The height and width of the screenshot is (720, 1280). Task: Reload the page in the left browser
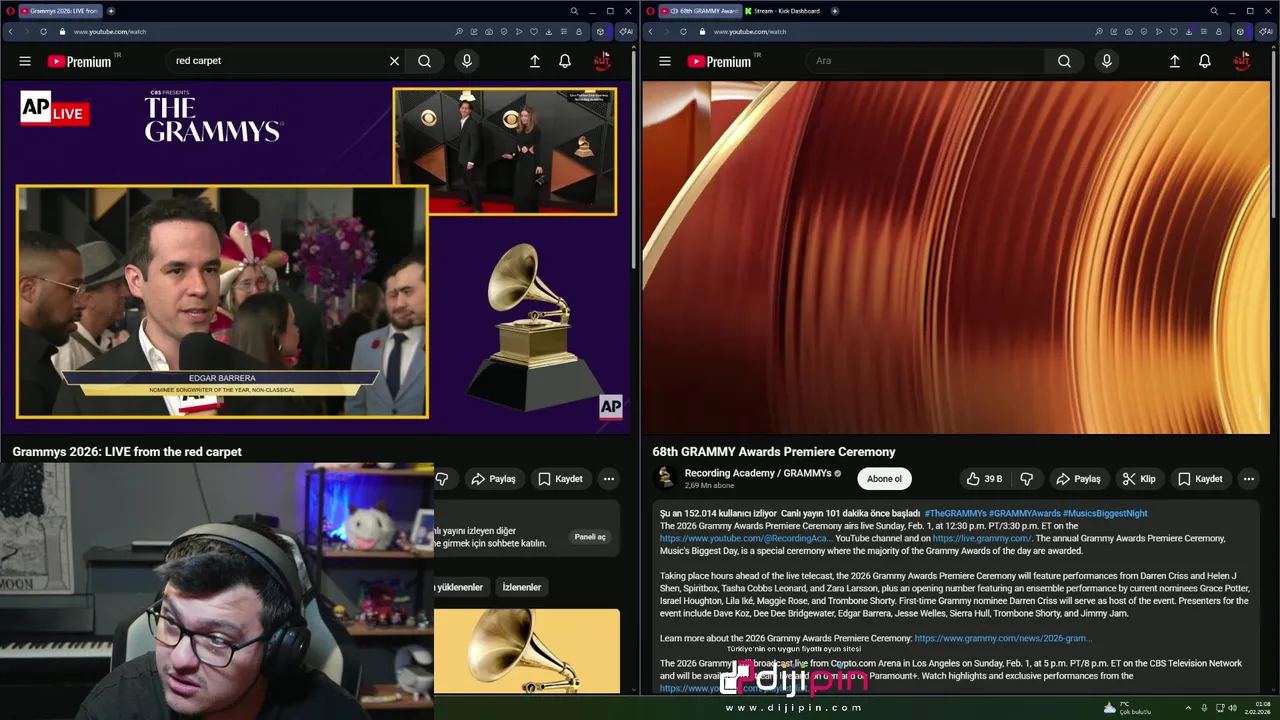pyautogui.click(x=43, y=31)
